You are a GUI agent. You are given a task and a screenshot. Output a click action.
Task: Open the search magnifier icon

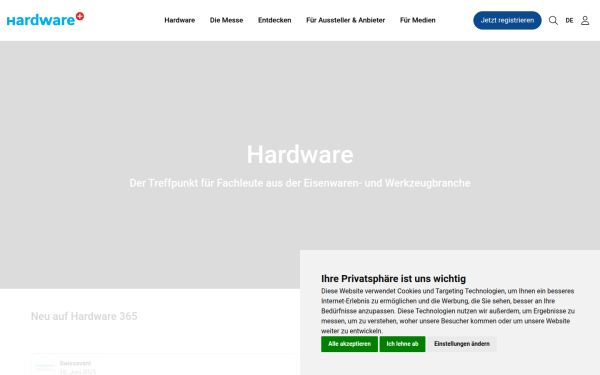click(553, 20)
